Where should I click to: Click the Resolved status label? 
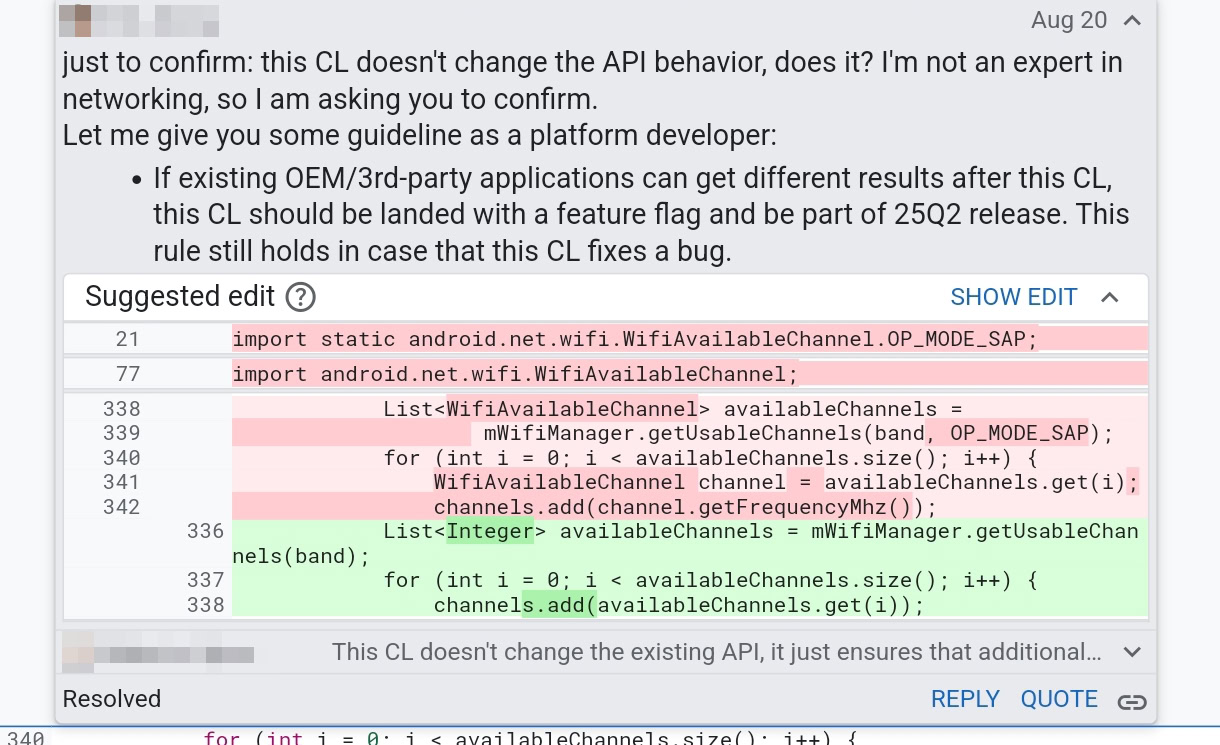click(x=112, y=699)
